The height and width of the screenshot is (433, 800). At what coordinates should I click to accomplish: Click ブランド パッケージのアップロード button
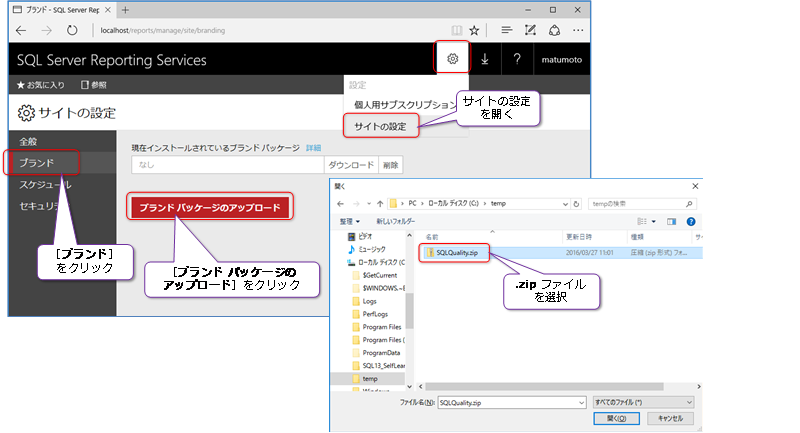(x=210, y=208)
